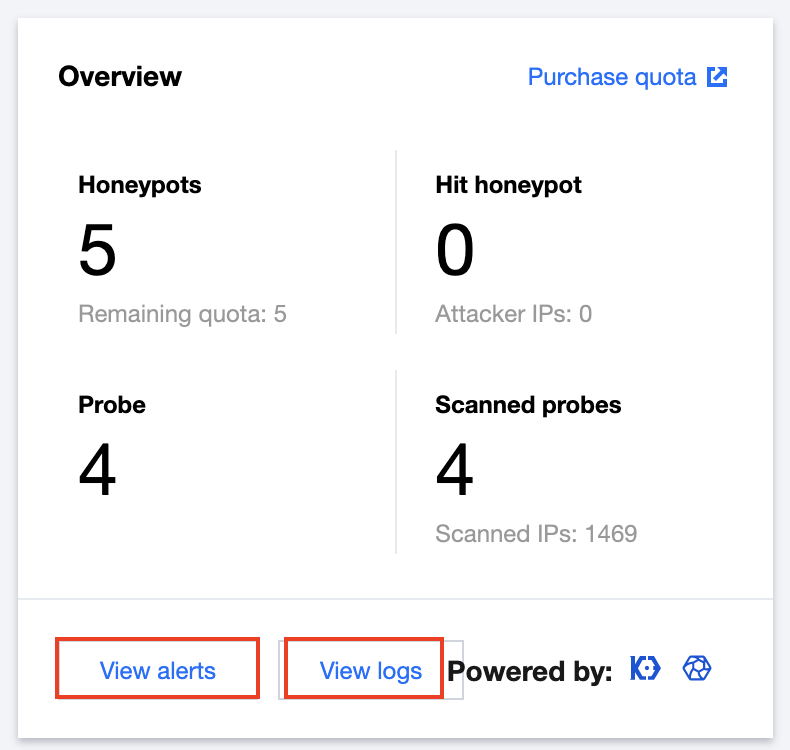Click the number 4 under Probe

[x=98, y=470]
